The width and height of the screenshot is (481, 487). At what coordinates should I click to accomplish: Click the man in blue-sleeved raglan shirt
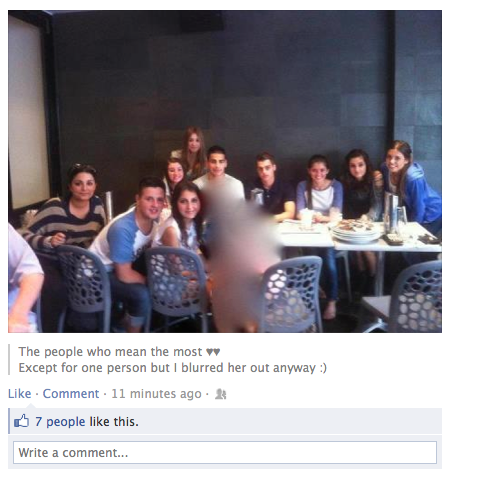point(130,240)
